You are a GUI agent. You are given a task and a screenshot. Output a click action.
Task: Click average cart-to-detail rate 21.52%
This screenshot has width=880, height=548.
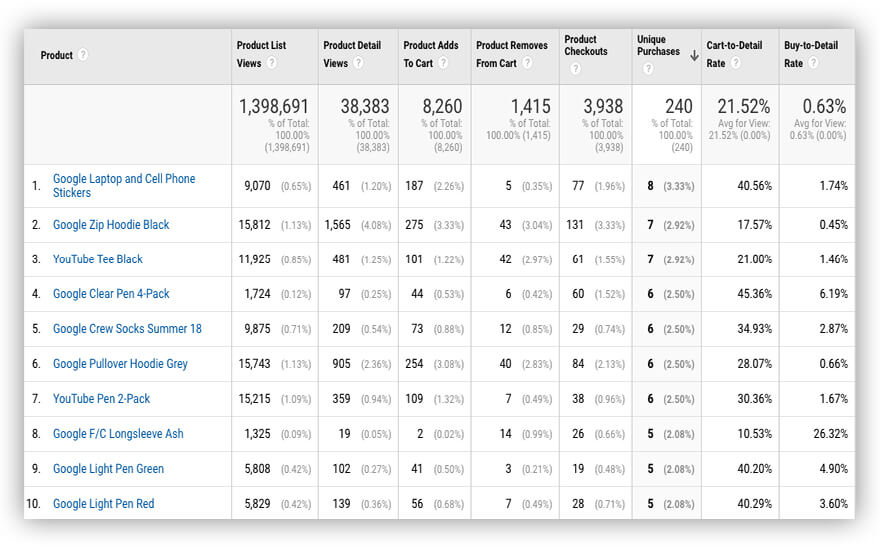pos(744,106)
